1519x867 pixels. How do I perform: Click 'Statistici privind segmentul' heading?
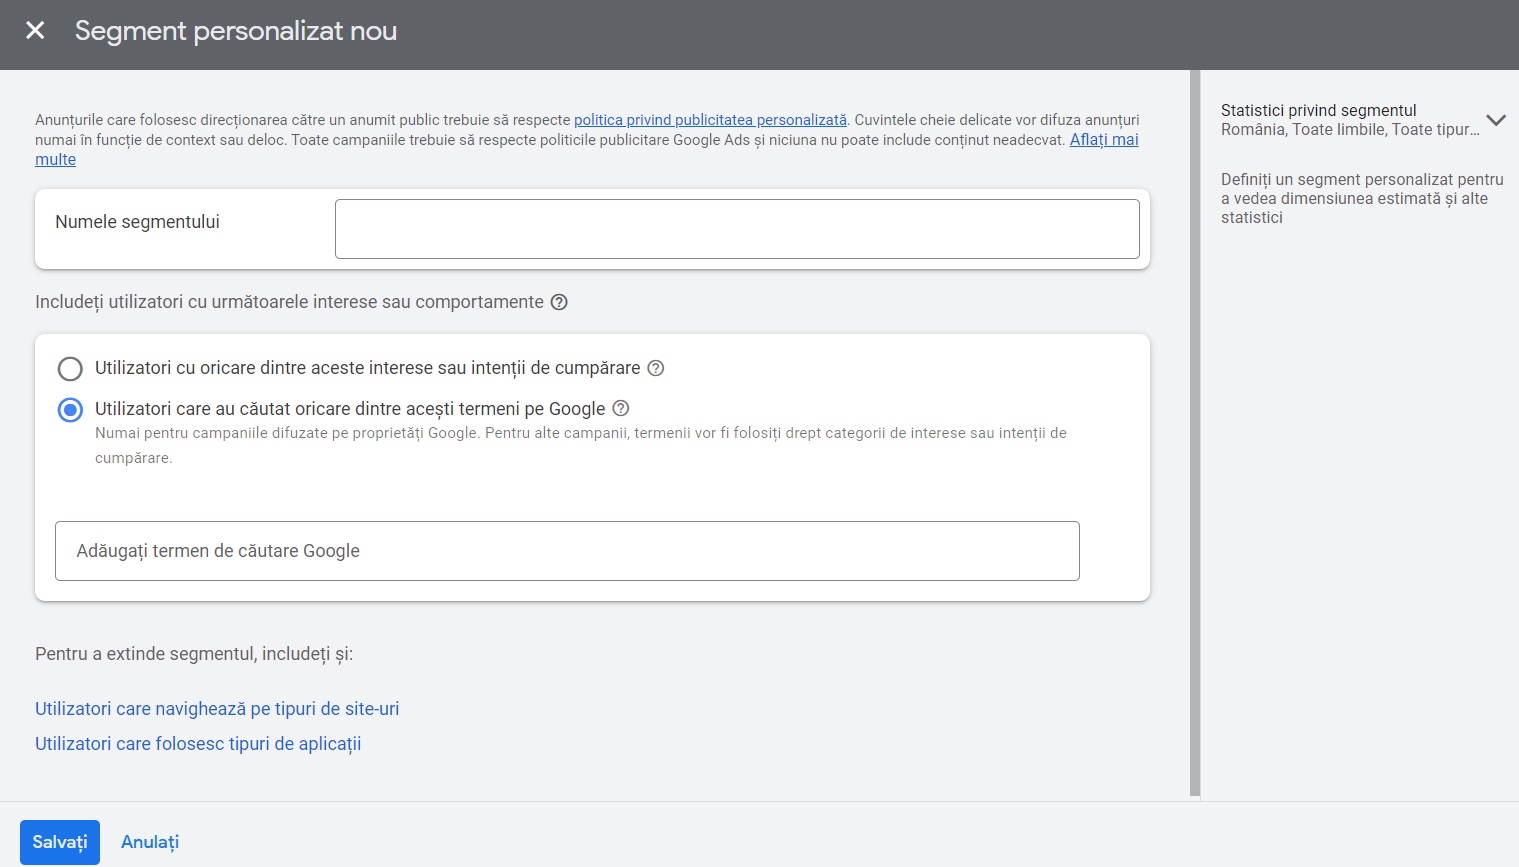1318,110
